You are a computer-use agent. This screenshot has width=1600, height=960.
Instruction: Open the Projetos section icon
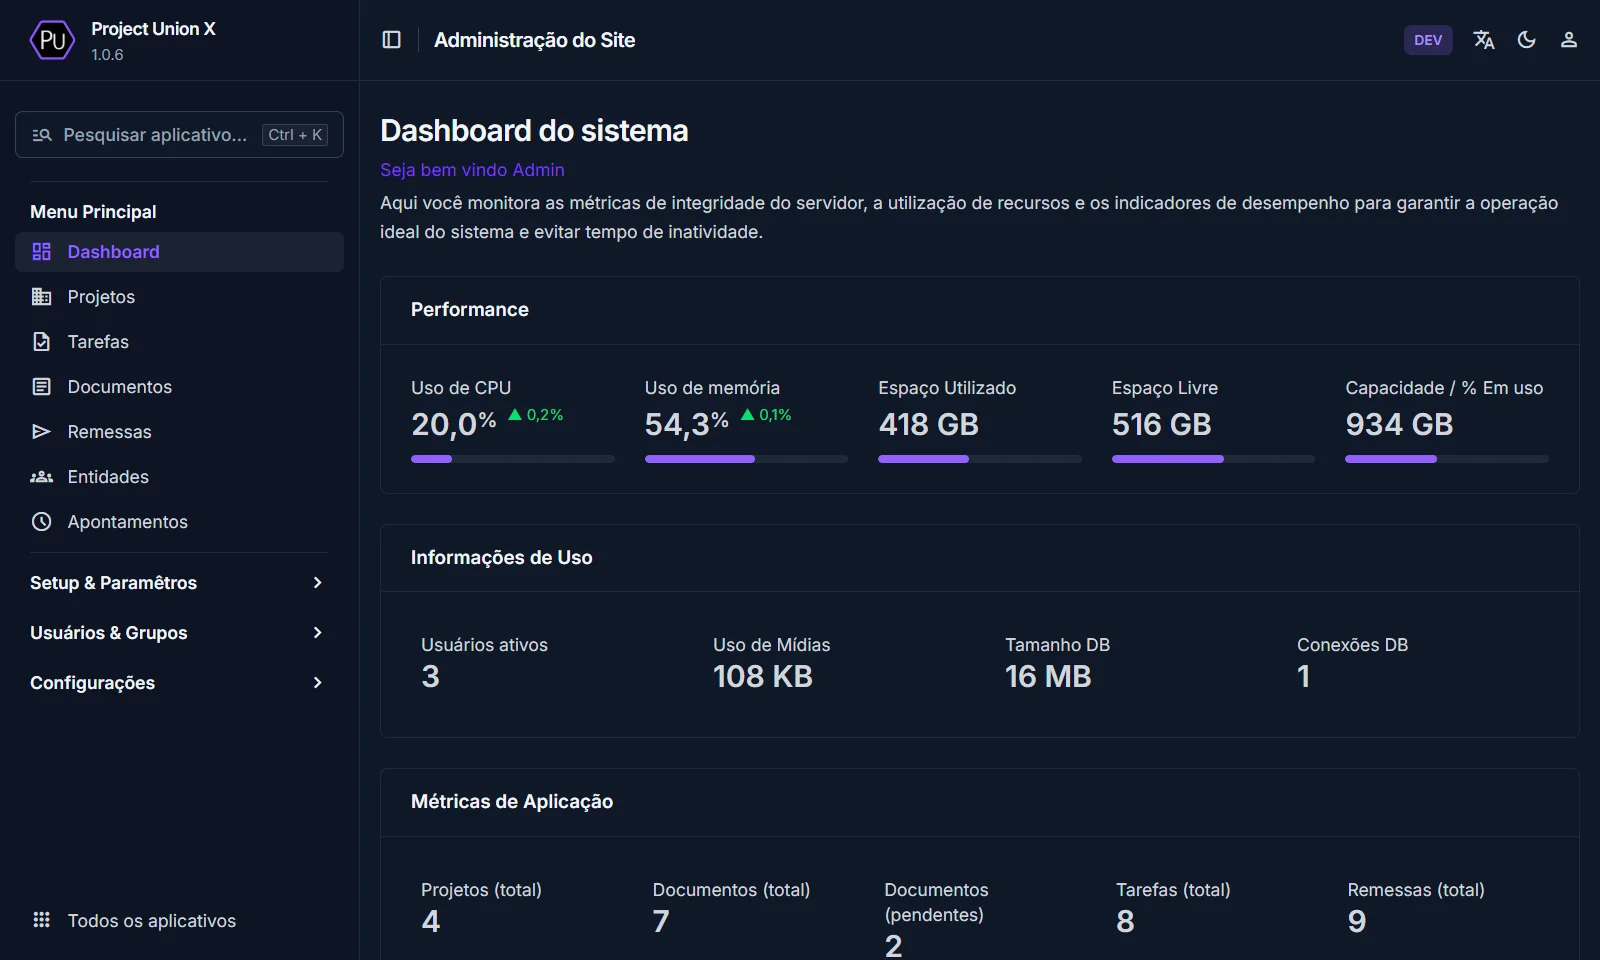click(41, 296)
